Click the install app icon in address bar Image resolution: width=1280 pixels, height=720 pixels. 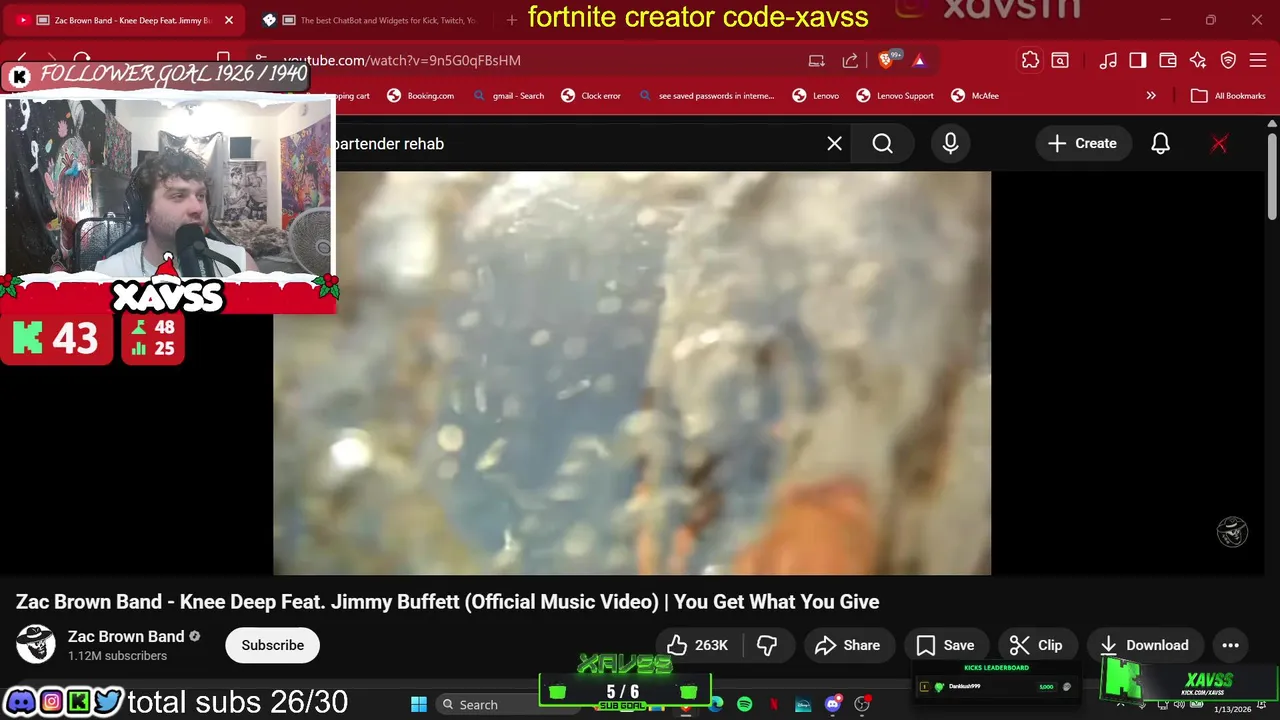point(817,61)
